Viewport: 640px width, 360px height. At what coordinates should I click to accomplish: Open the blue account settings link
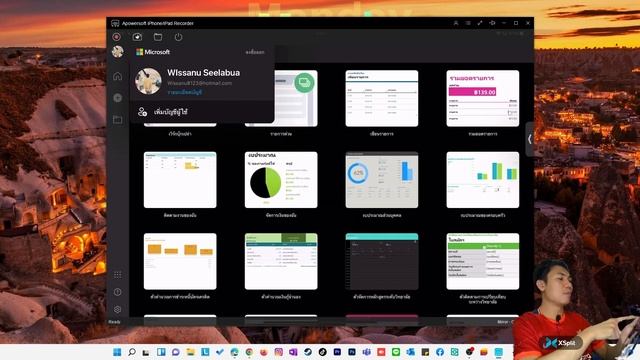point(184,92)
